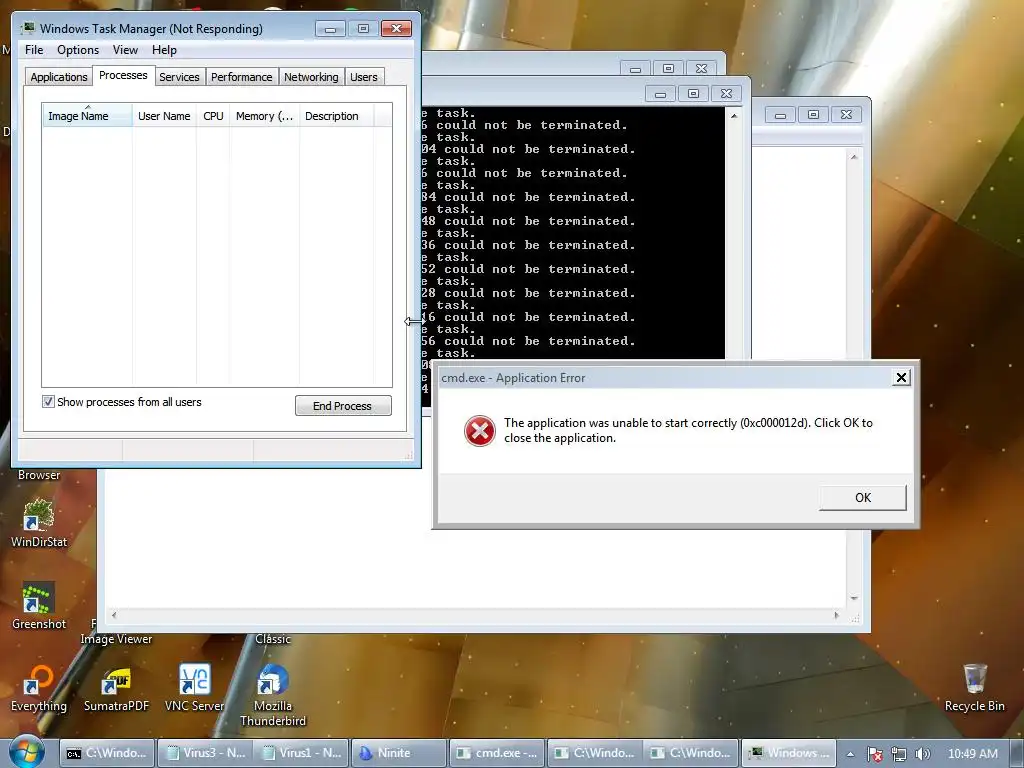Toggle Show processes from all users

click(x=48, y=402)
